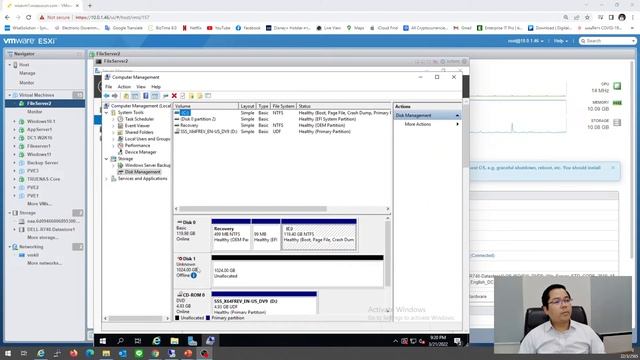640x360 pixels.
Task: Open the Help menu in Computer Management
Action: [x=156, y=87]
